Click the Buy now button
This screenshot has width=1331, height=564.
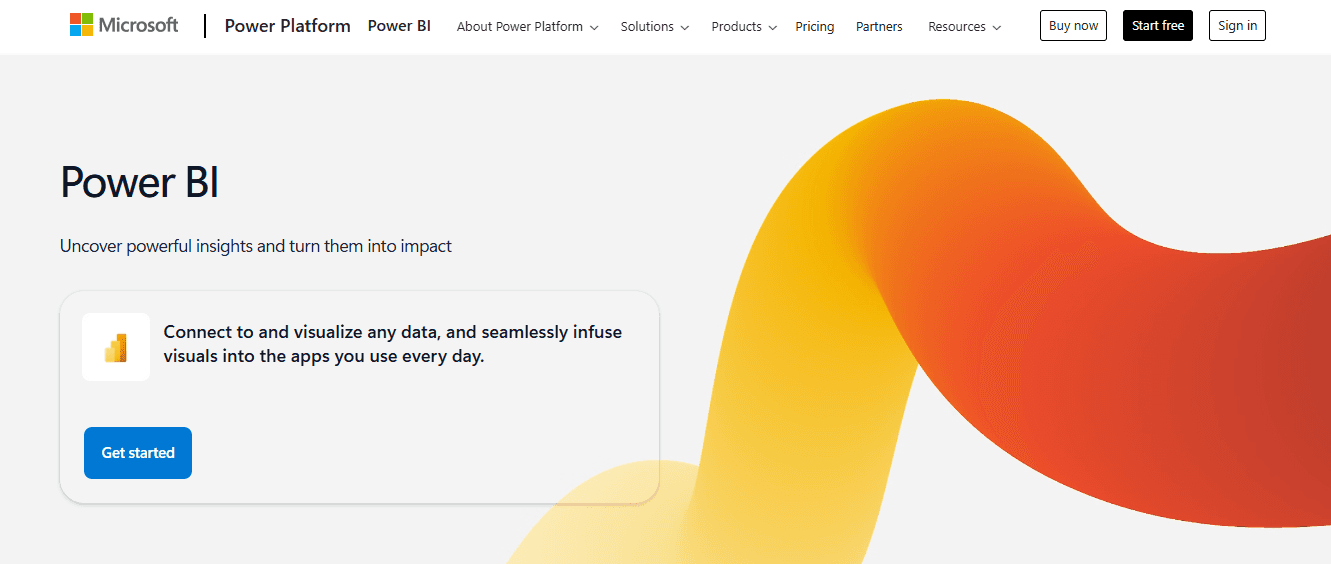tap(1073, 26)
